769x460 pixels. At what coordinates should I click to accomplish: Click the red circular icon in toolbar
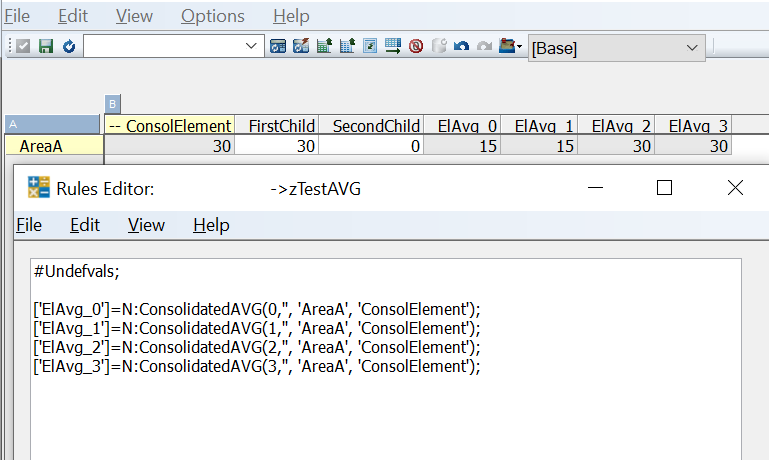coord(415,46)
